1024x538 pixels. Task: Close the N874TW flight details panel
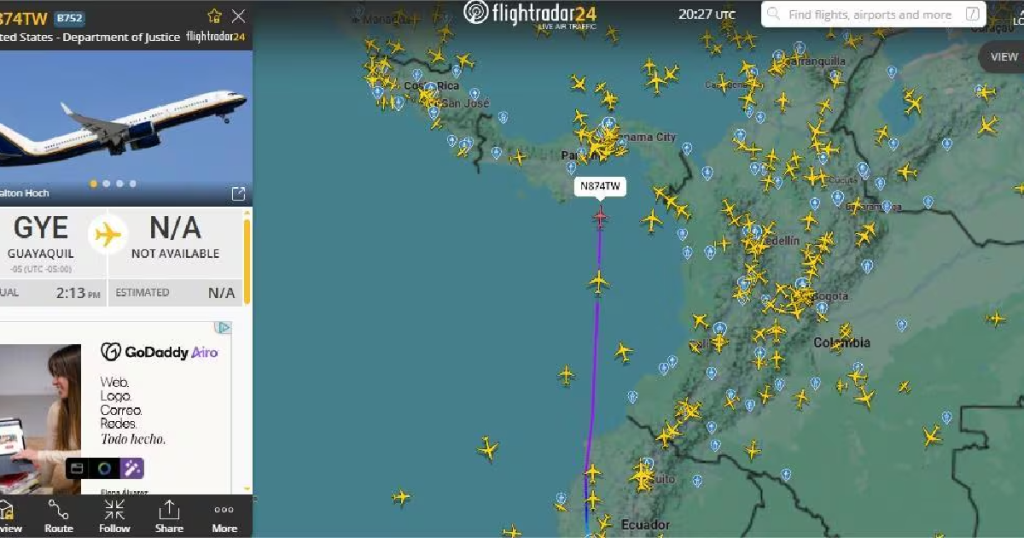[239, 16]
